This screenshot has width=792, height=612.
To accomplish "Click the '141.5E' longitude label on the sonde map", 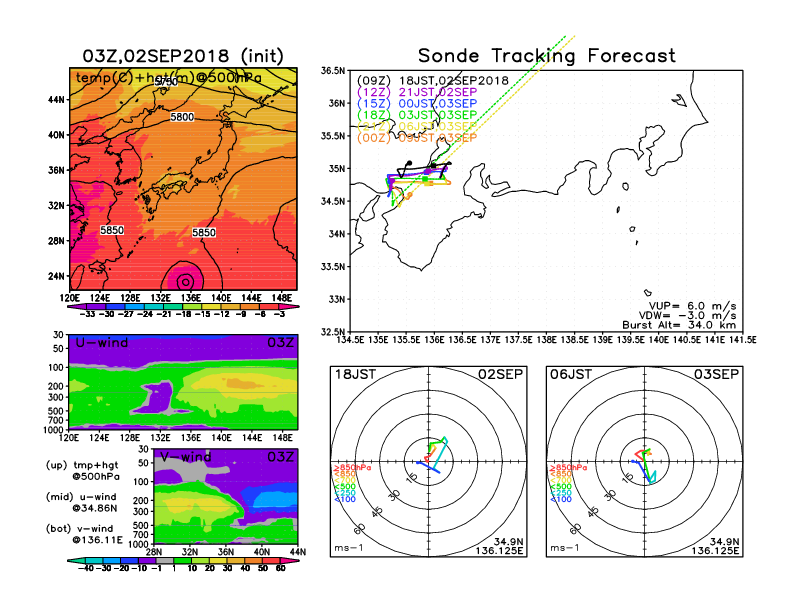I will click(x=742, y=340).
